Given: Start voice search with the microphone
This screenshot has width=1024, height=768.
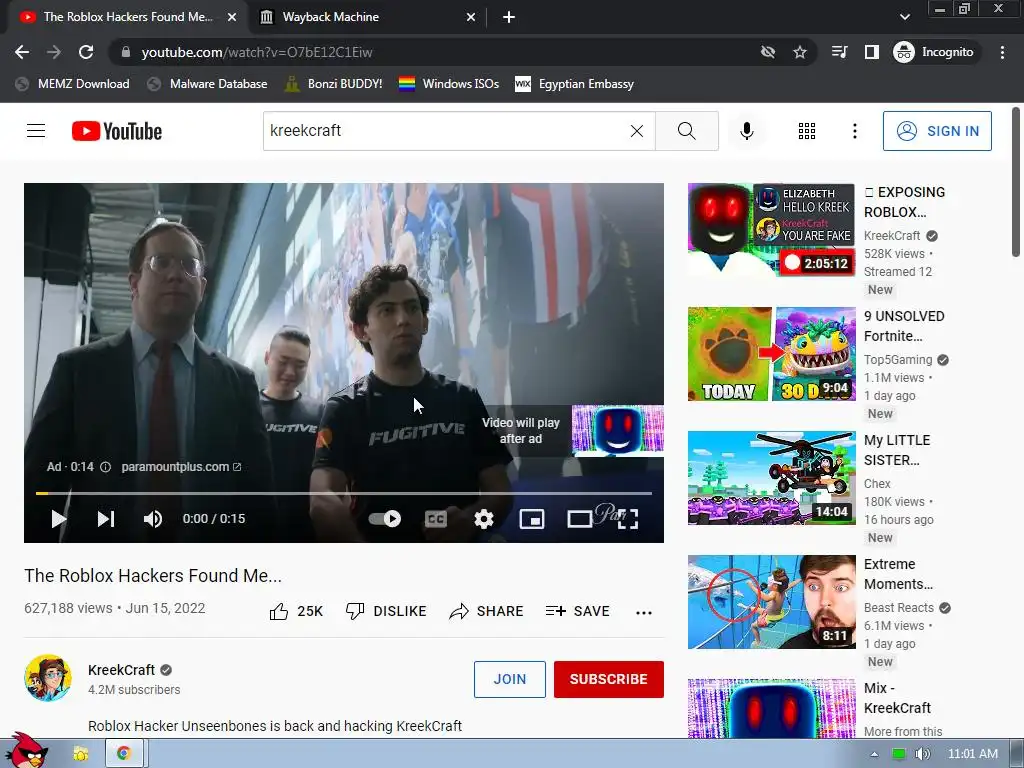Looking at the screenshot, I should (x=746, y=131).
